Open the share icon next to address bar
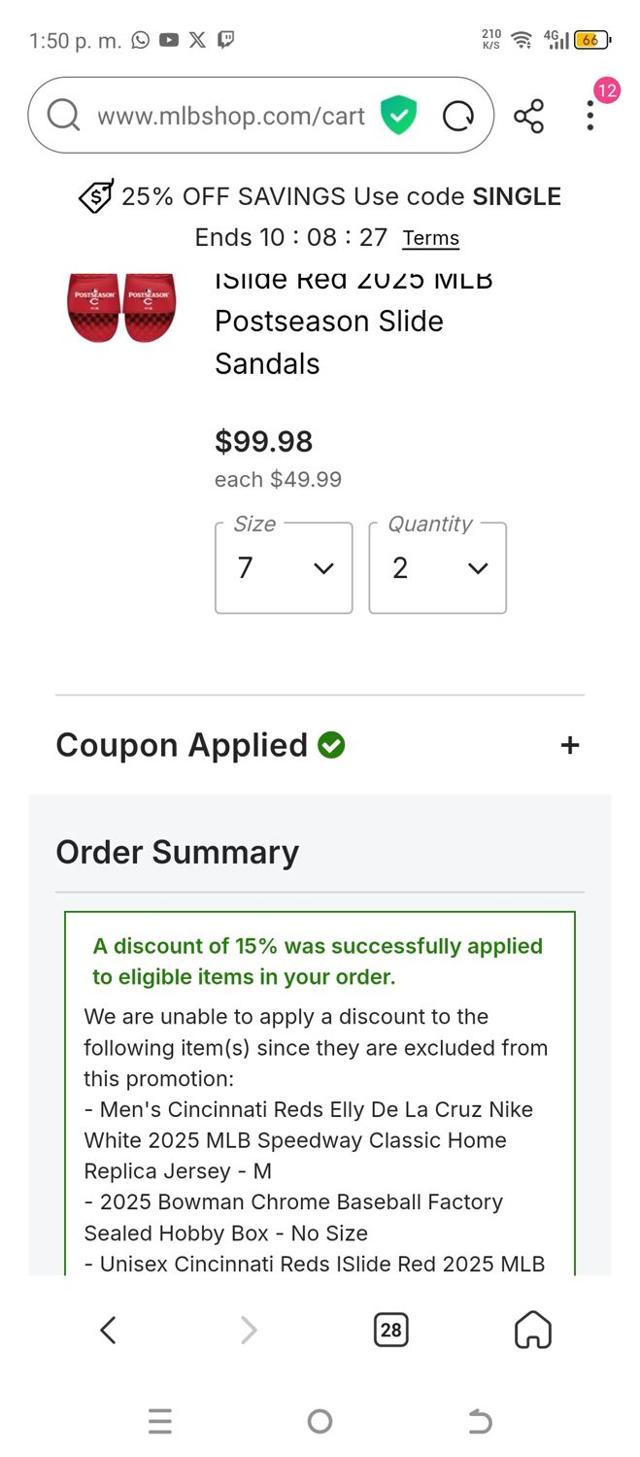 point(529,116)
